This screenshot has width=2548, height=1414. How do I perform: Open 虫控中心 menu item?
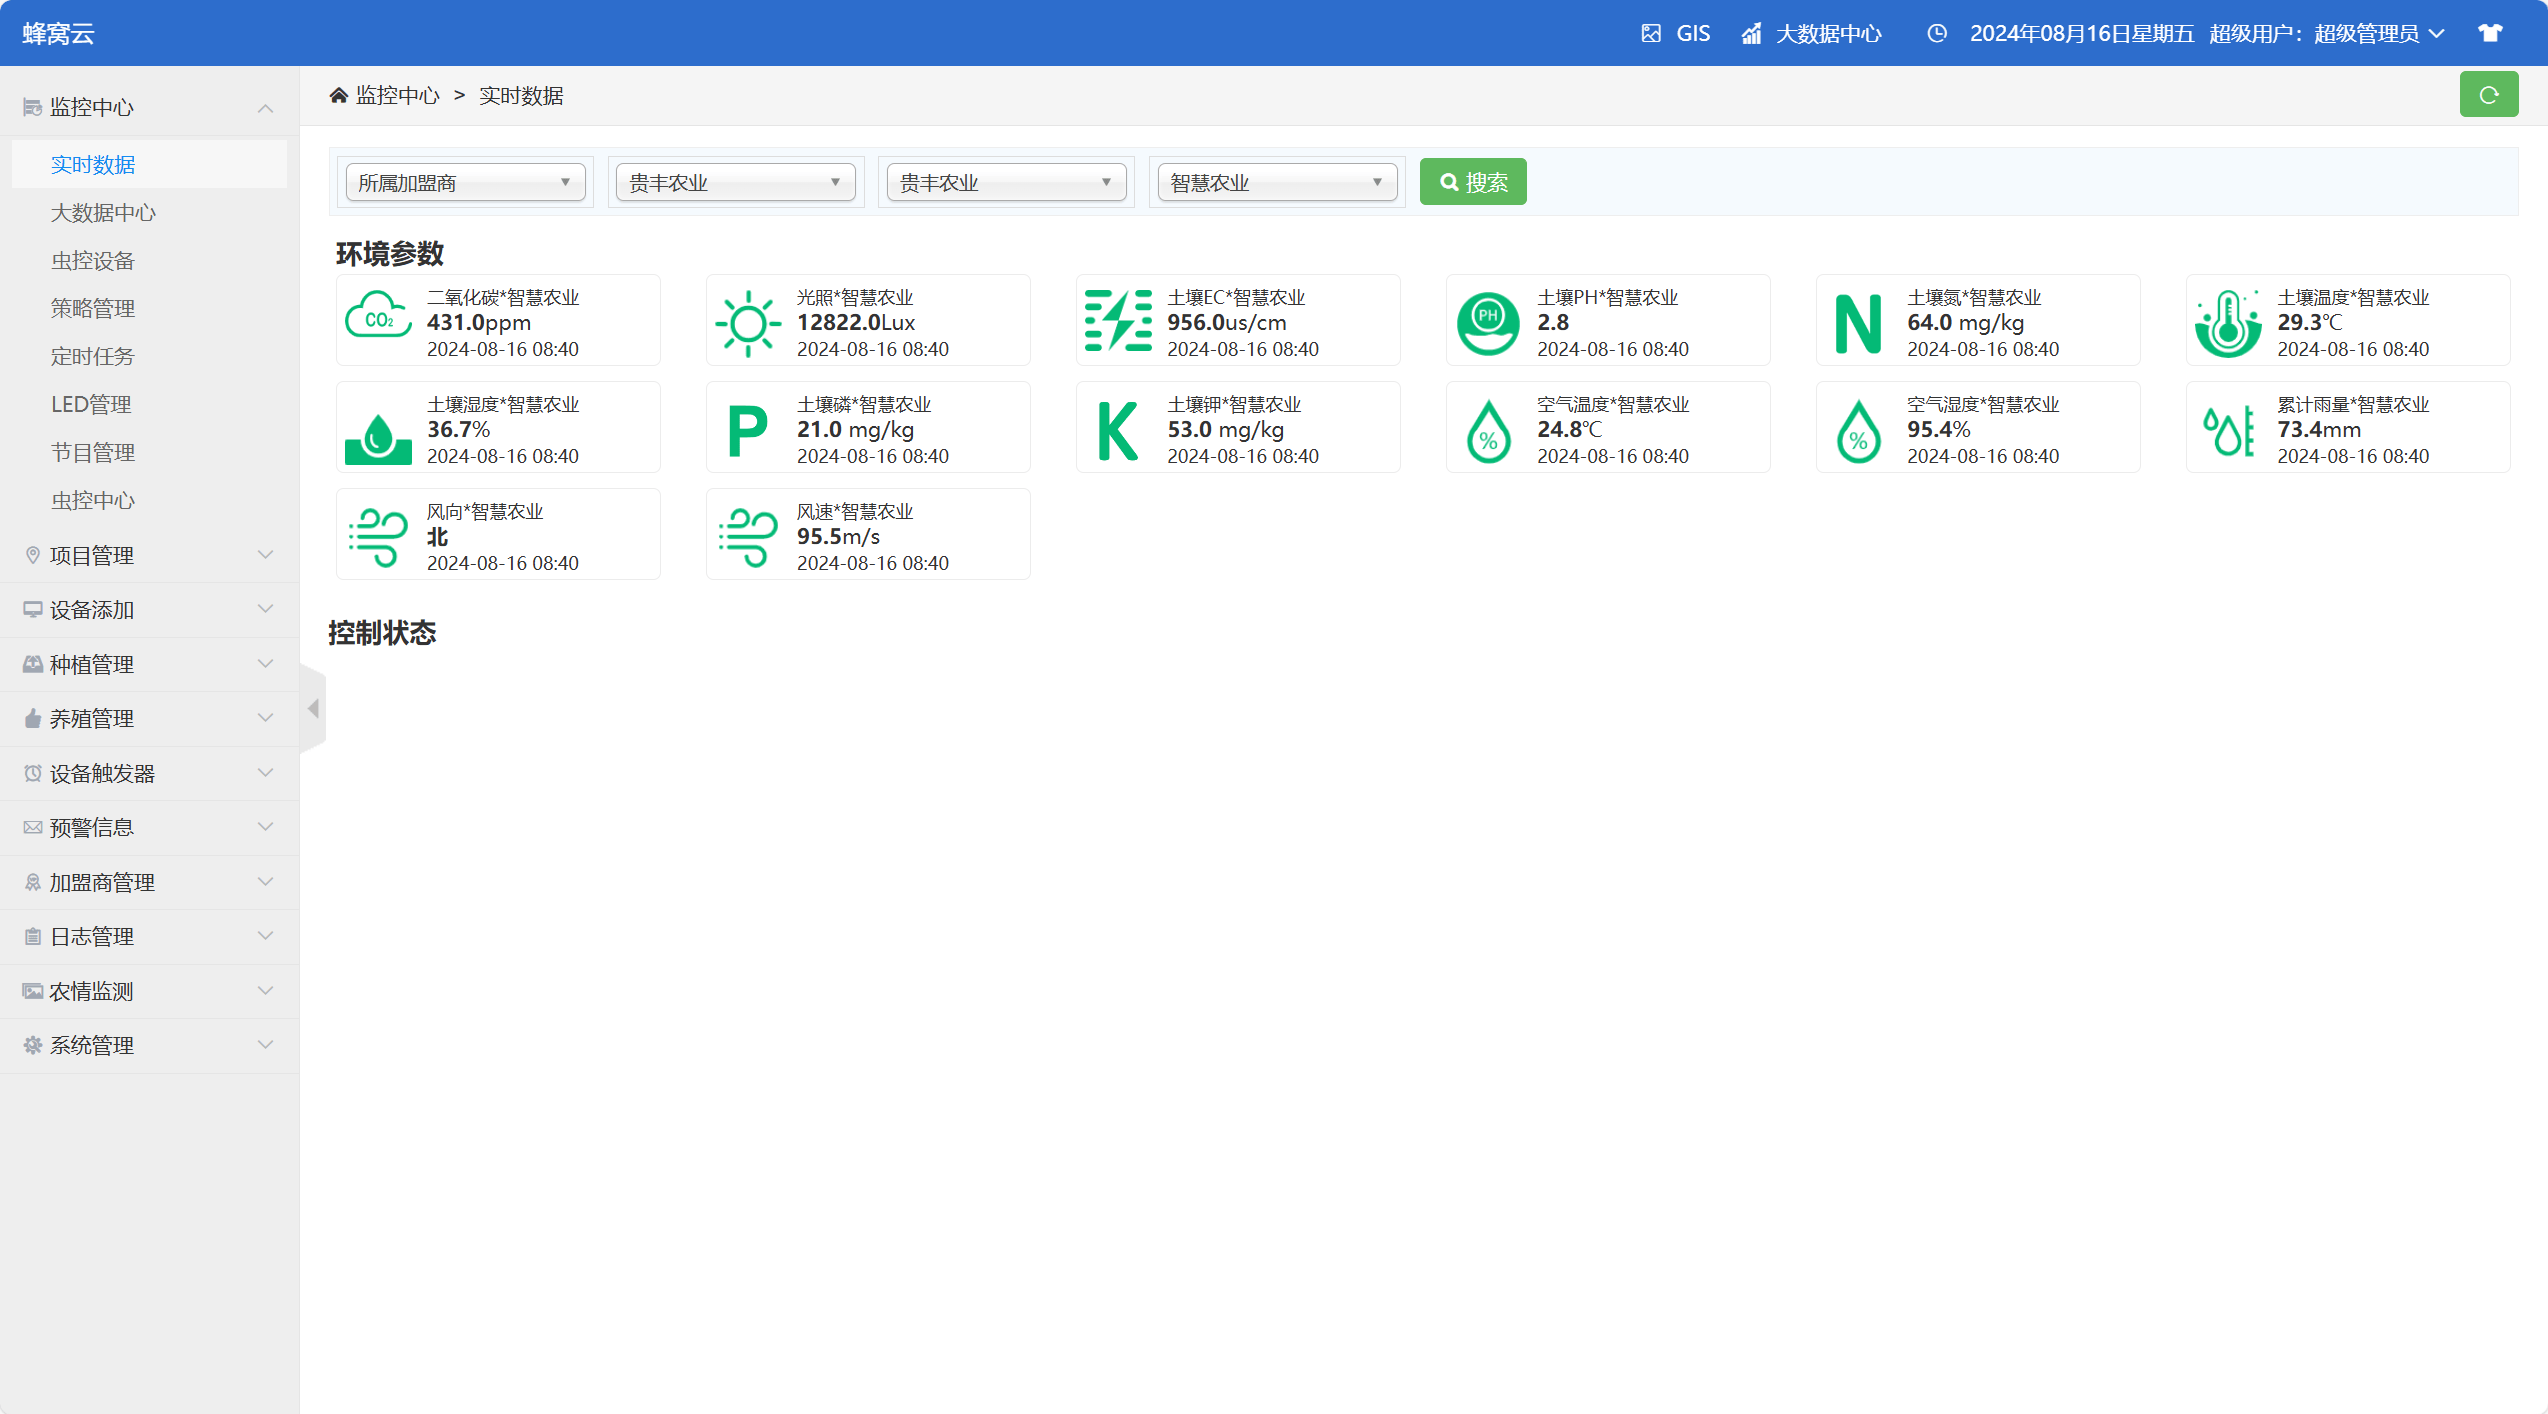pyautogui.click(x=150, y=501)
